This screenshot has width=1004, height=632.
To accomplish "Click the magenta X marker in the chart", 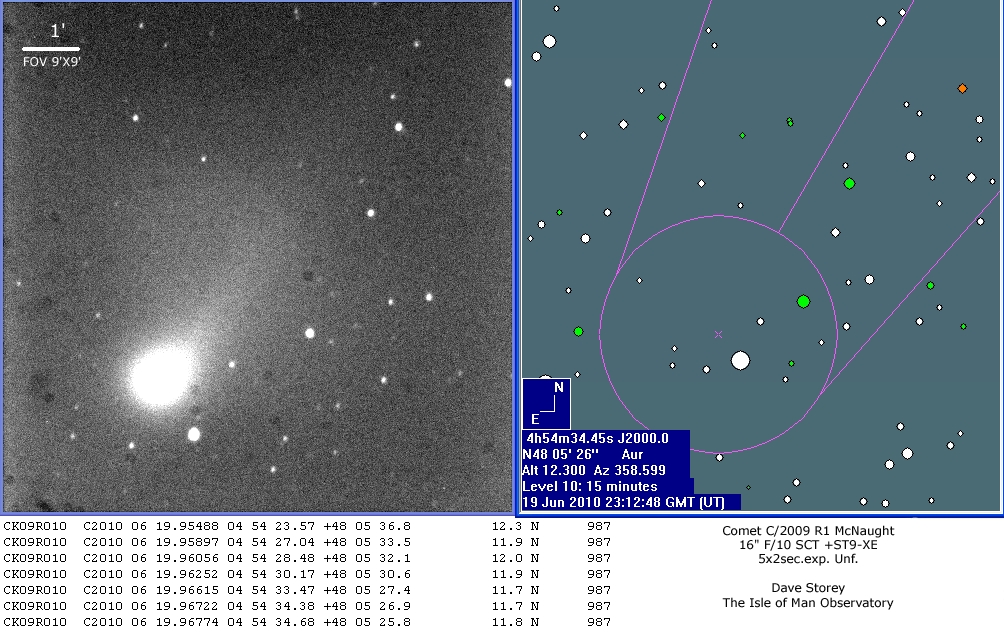I will 718,334.
